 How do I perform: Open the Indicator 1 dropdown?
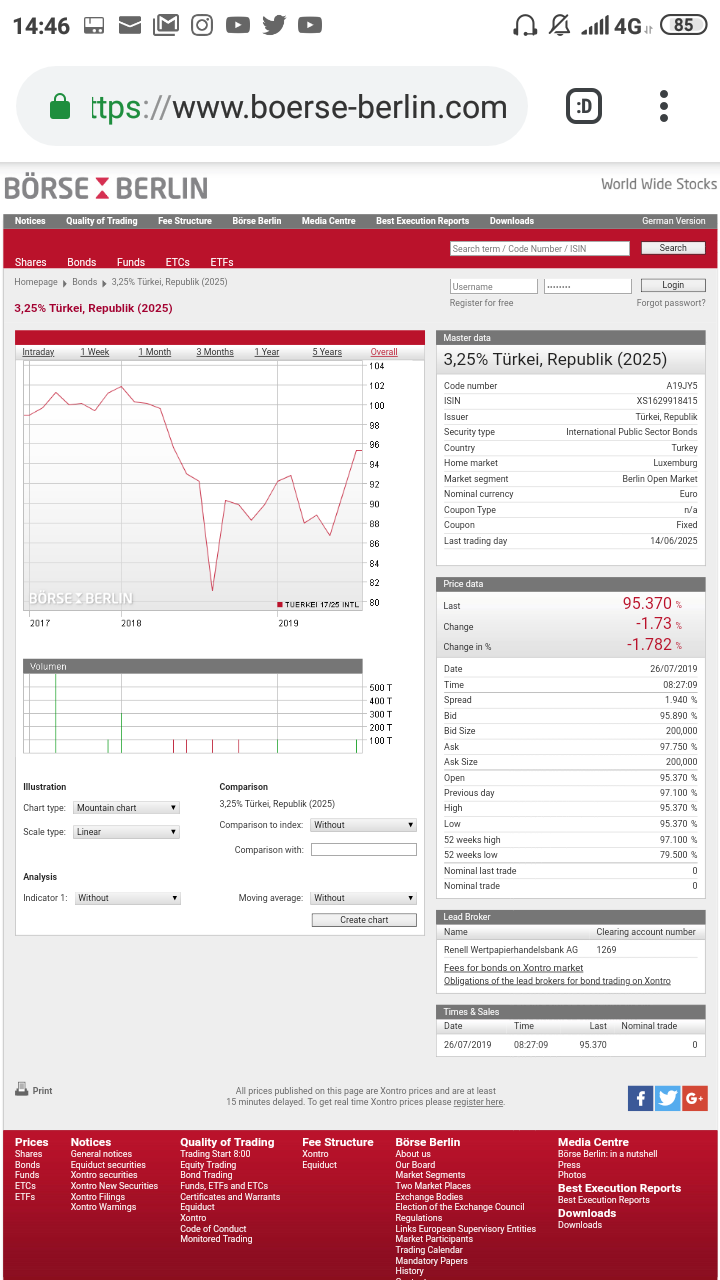pyautogui.click(x=127, y=898)
